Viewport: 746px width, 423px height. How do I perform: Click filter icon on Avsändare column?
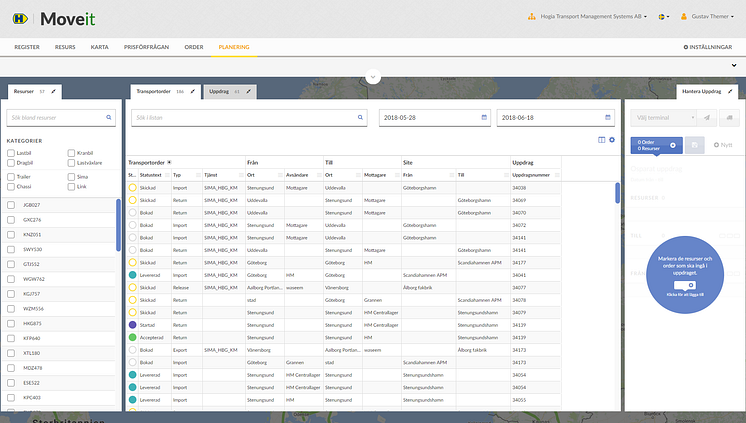click(x=319, y=175)
